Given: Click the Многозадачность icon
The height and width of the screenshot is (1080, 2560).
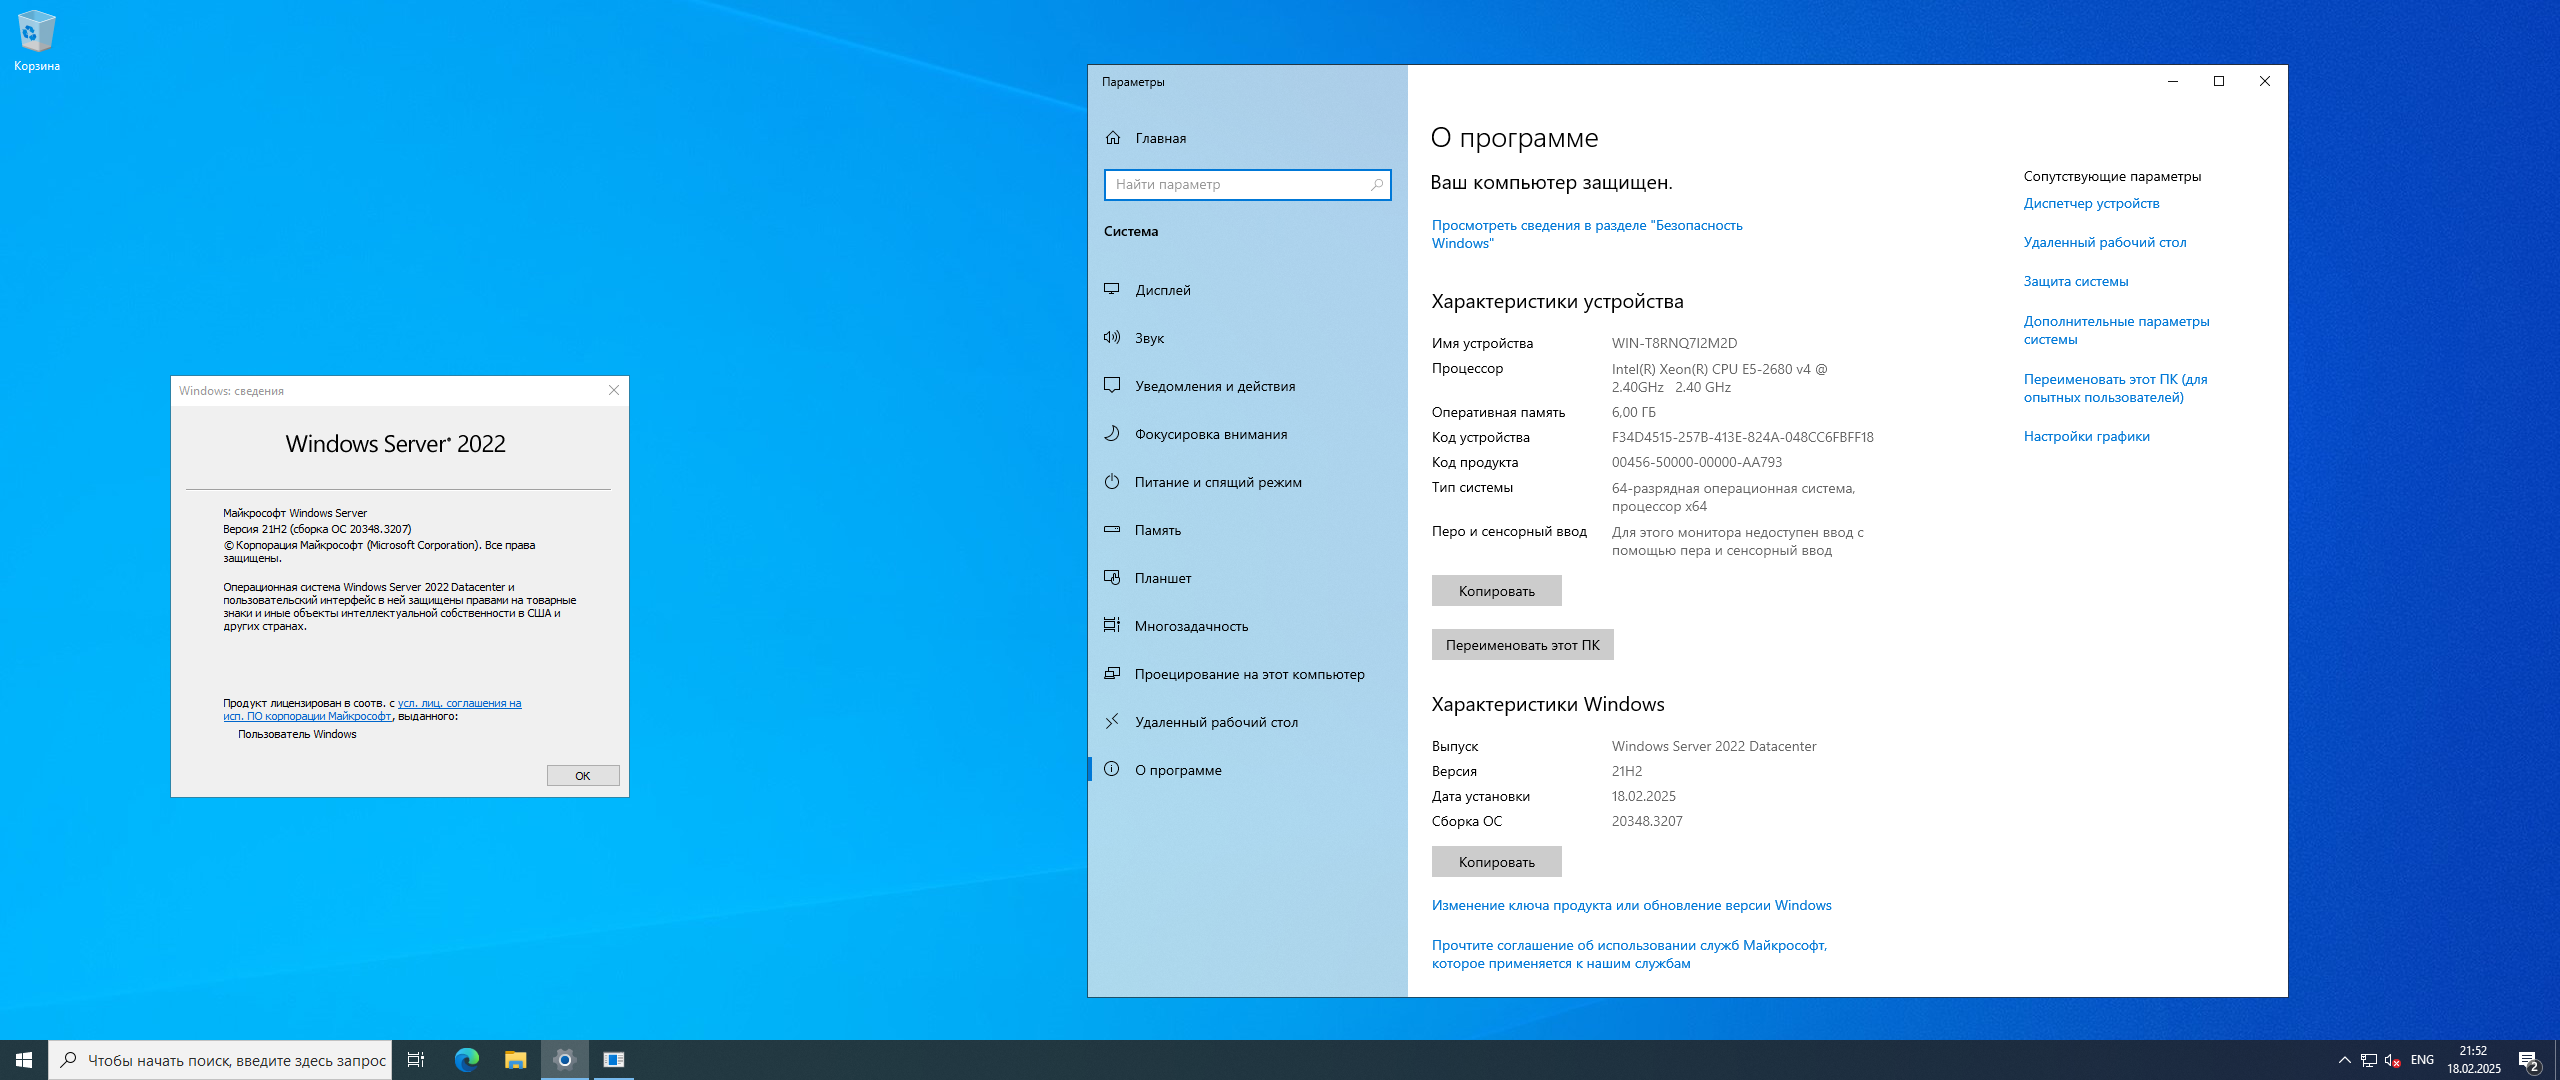Looking at the screenshot, I should click(x=1112, y=626).
